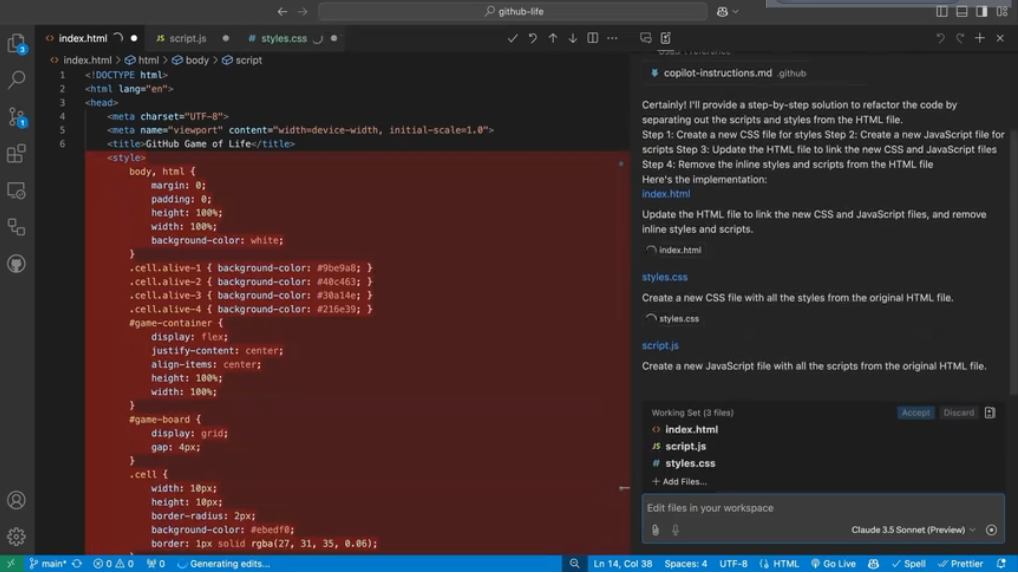Open the Manage settings gear
Viewport: 1018px width, 573px height.
click(16, 537)
